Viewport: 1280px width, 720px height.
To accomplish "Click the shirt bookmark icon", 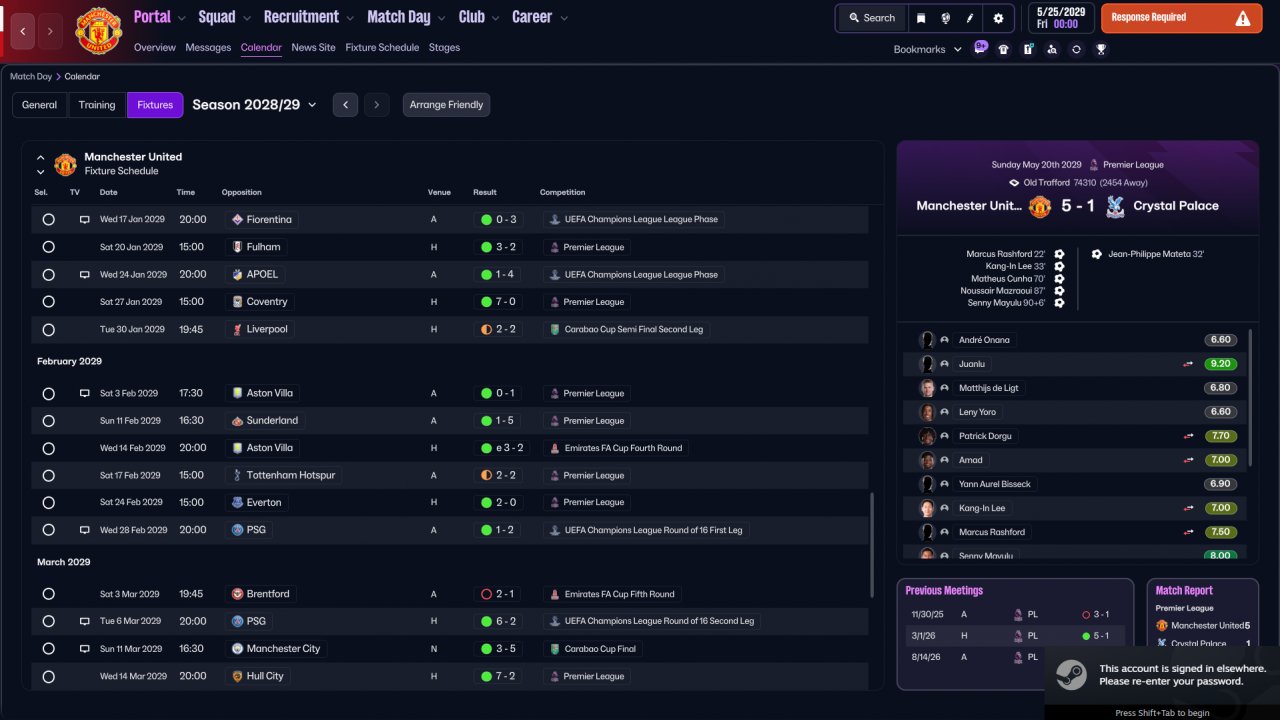I will pyautogui.click(x=1004, y=49).
